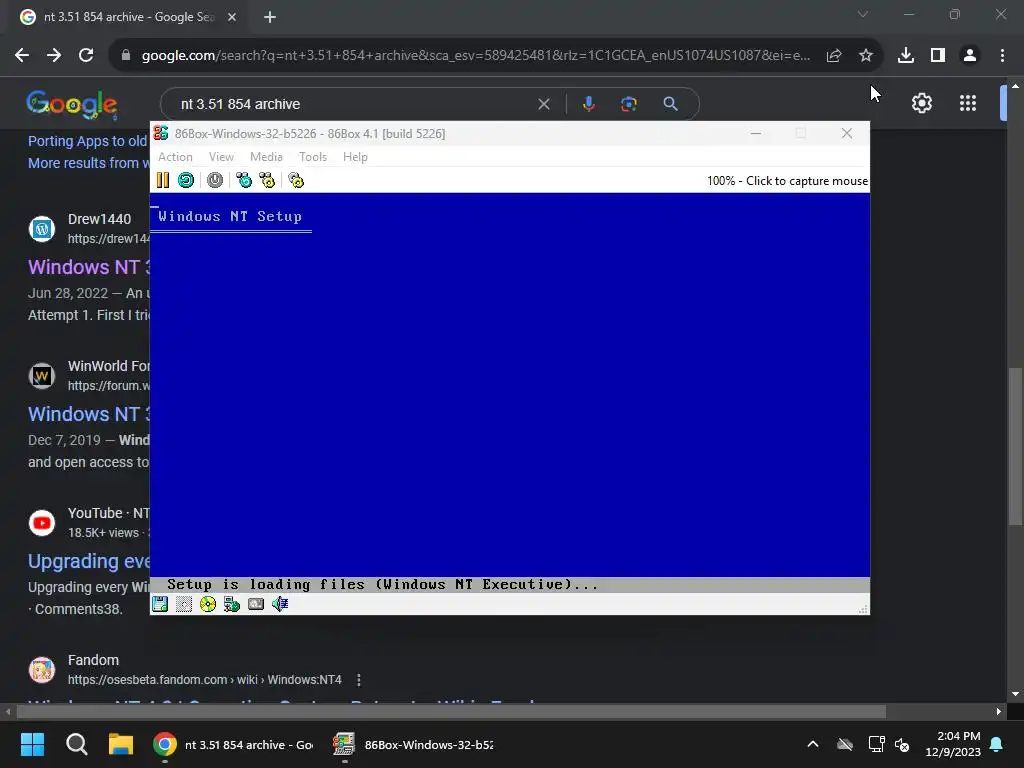
Task: Open the Action menu in 86Box
Action: tap(175, 157)
